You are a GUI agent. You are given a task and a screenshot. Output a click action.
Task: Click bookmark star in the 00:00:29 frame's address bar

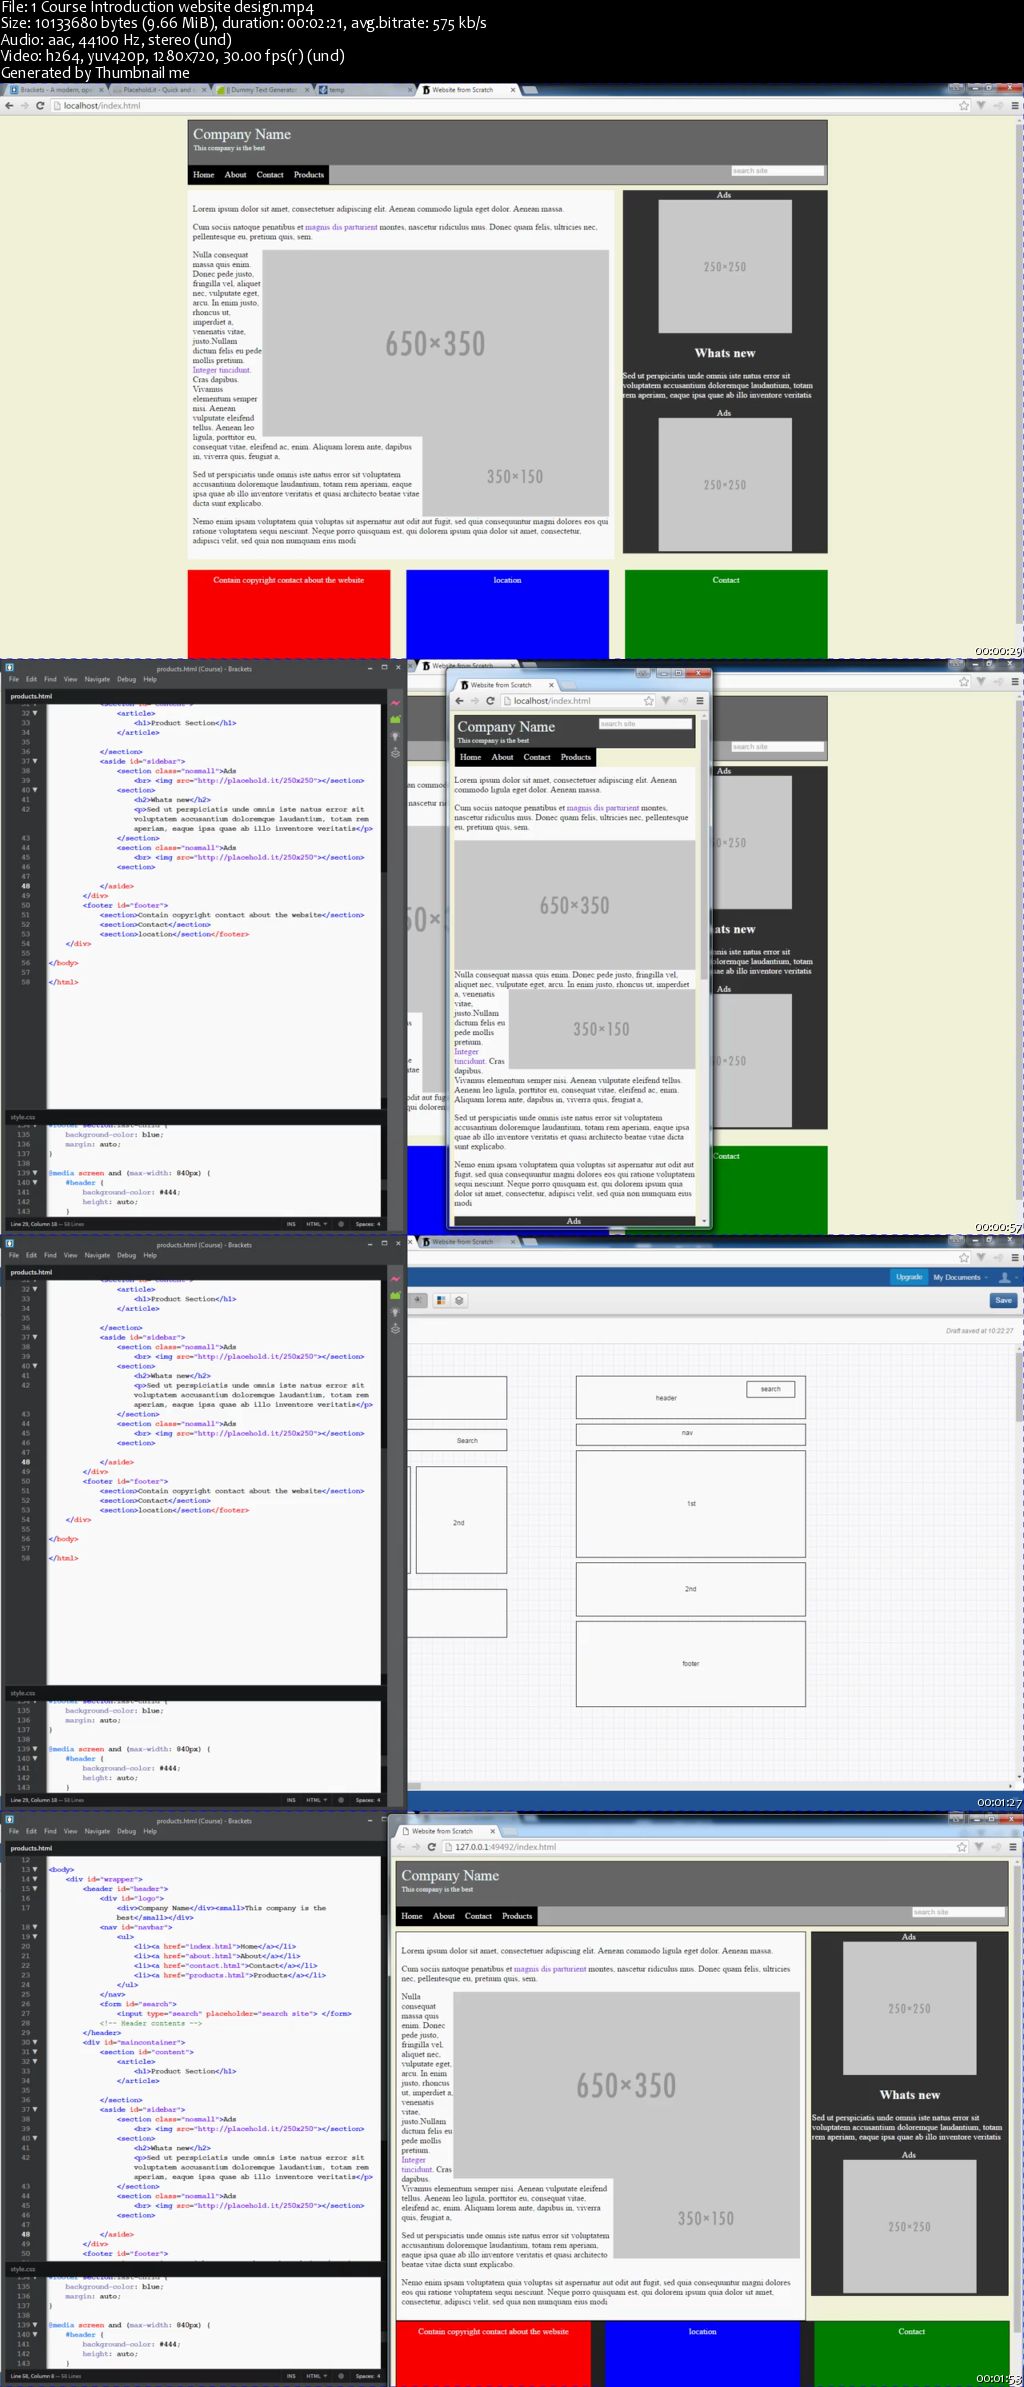(x=964, y=105)
